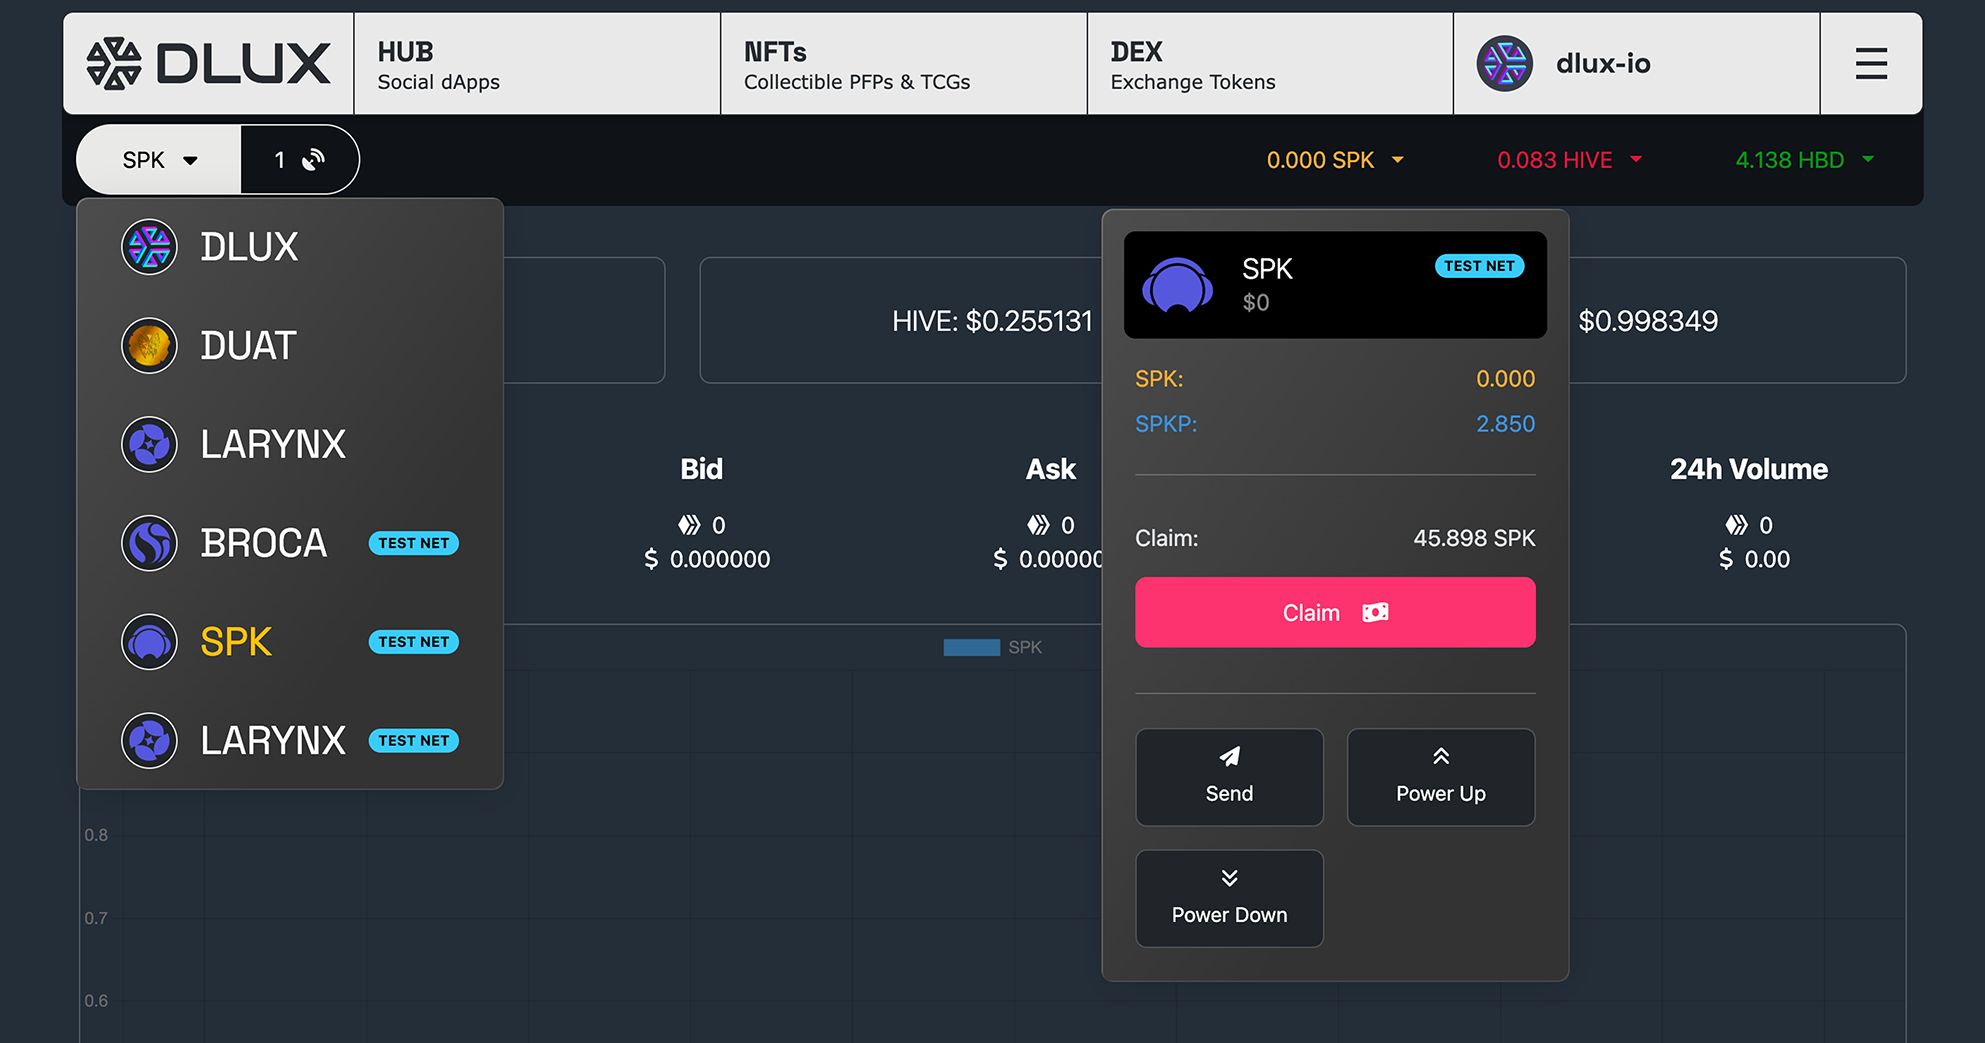The image size is (1985, 1043).
Task: Expand the 0.083 HIVE balance dropdown
Action: pyautogui.click(x=1570, y=160)
